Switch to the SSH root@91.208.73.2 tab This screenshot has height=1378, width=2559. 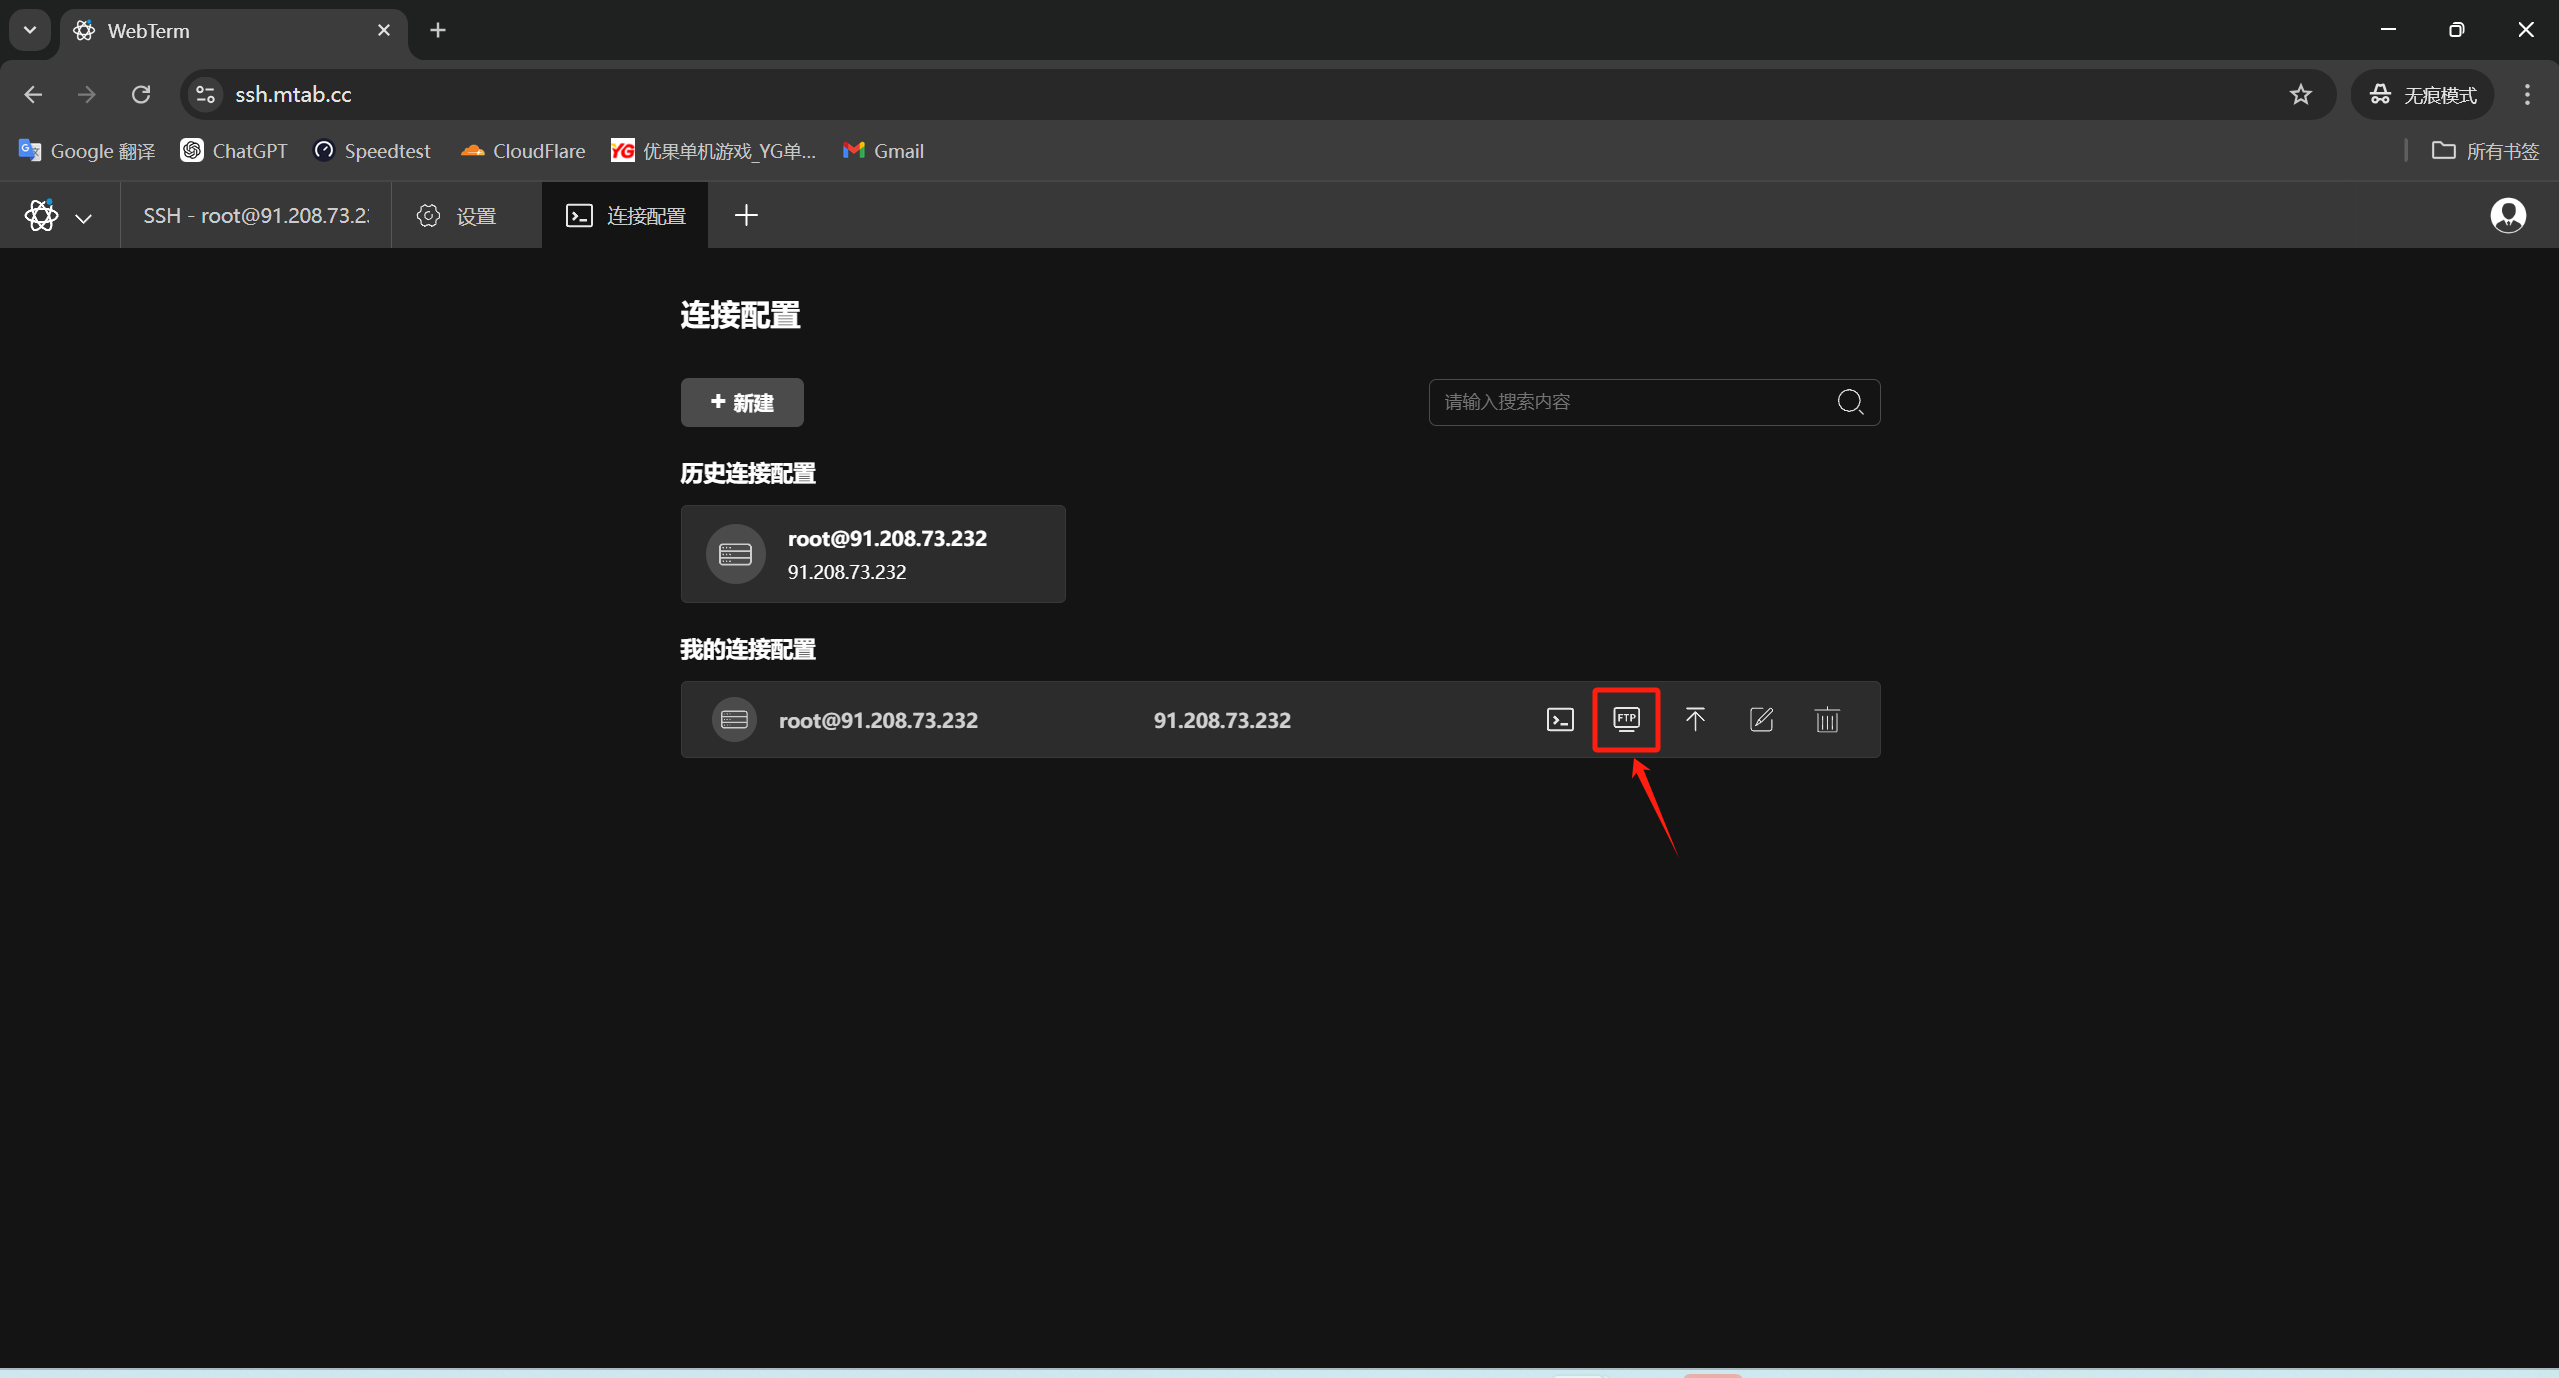click(256, 216)
